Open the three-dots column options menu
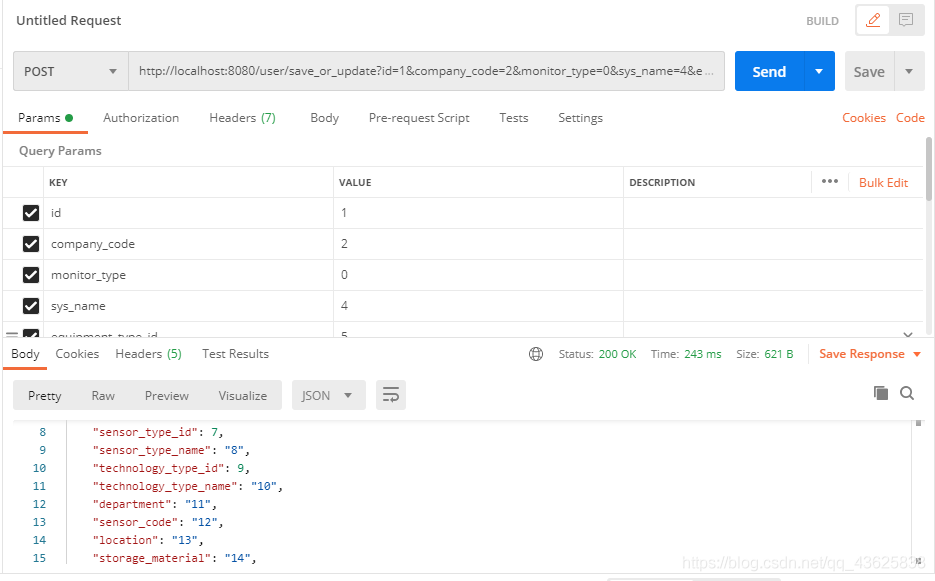Image resolution: width=935 pixels, height=581 pixels. tap(829, 181)
